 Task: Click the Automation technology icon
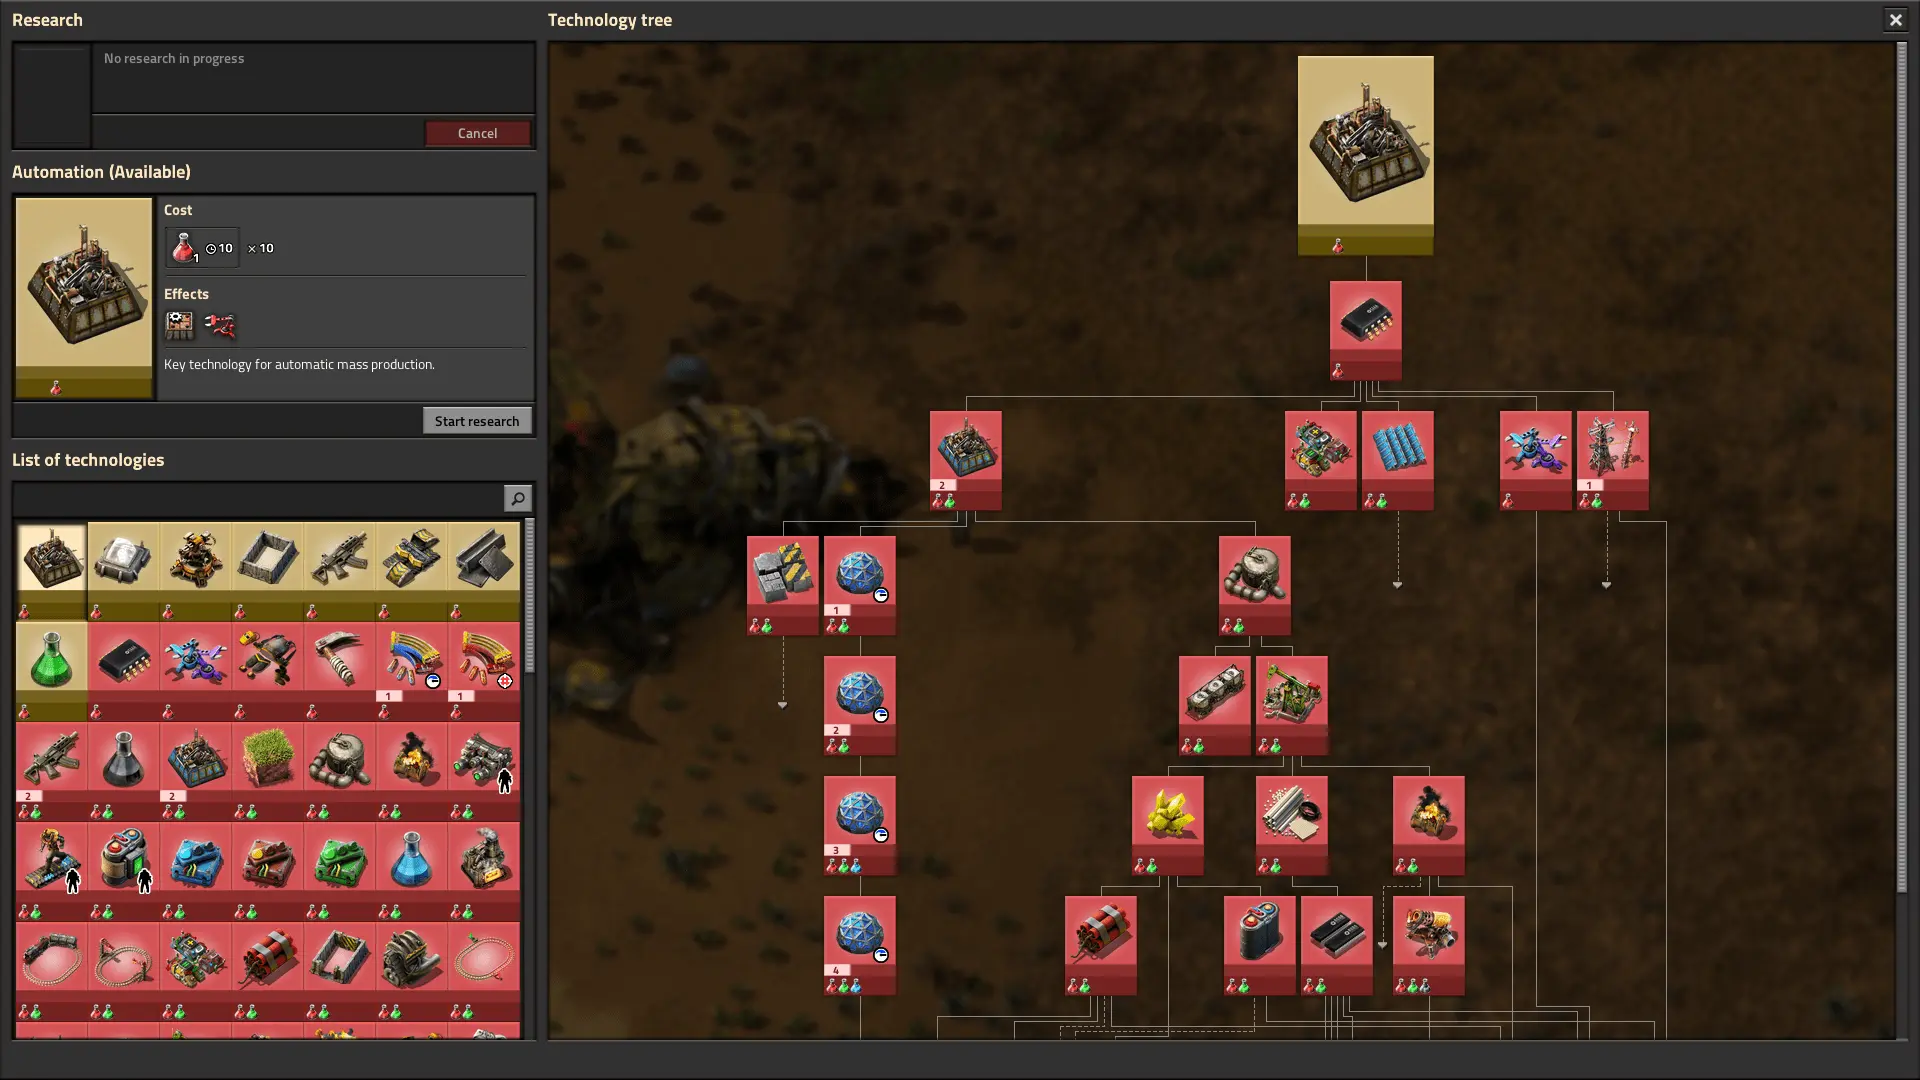click(1365, 145)
